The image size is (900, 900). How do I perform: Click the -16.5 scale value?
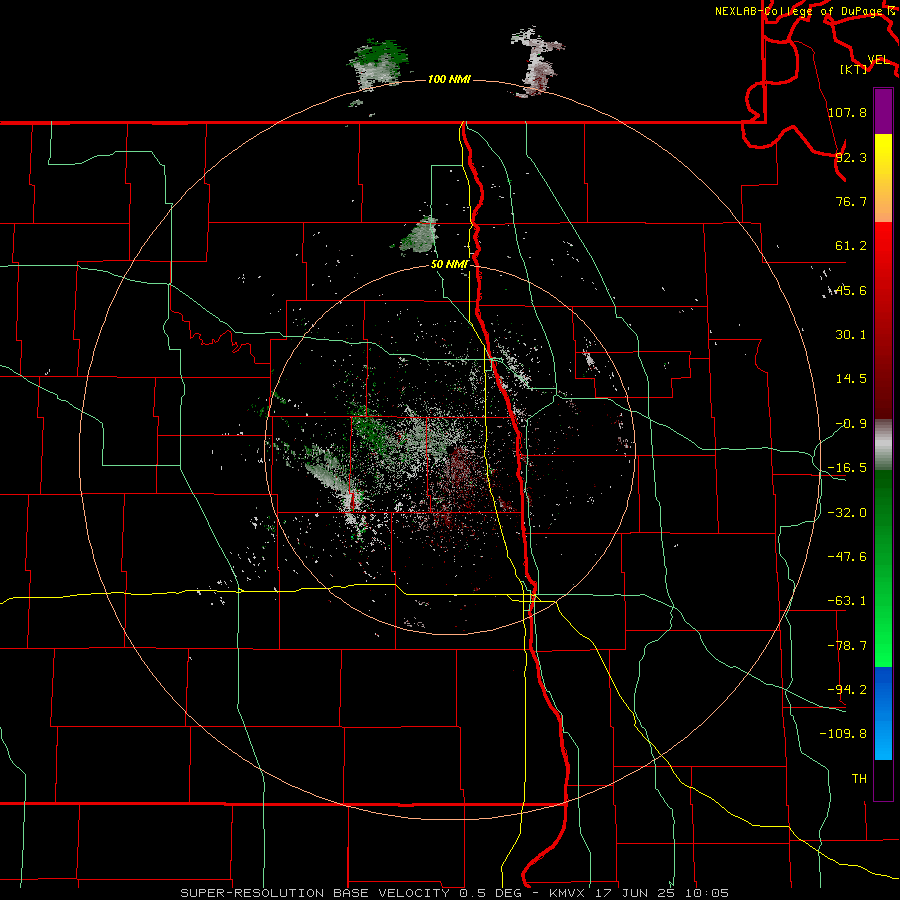click(x=847, y=468)
